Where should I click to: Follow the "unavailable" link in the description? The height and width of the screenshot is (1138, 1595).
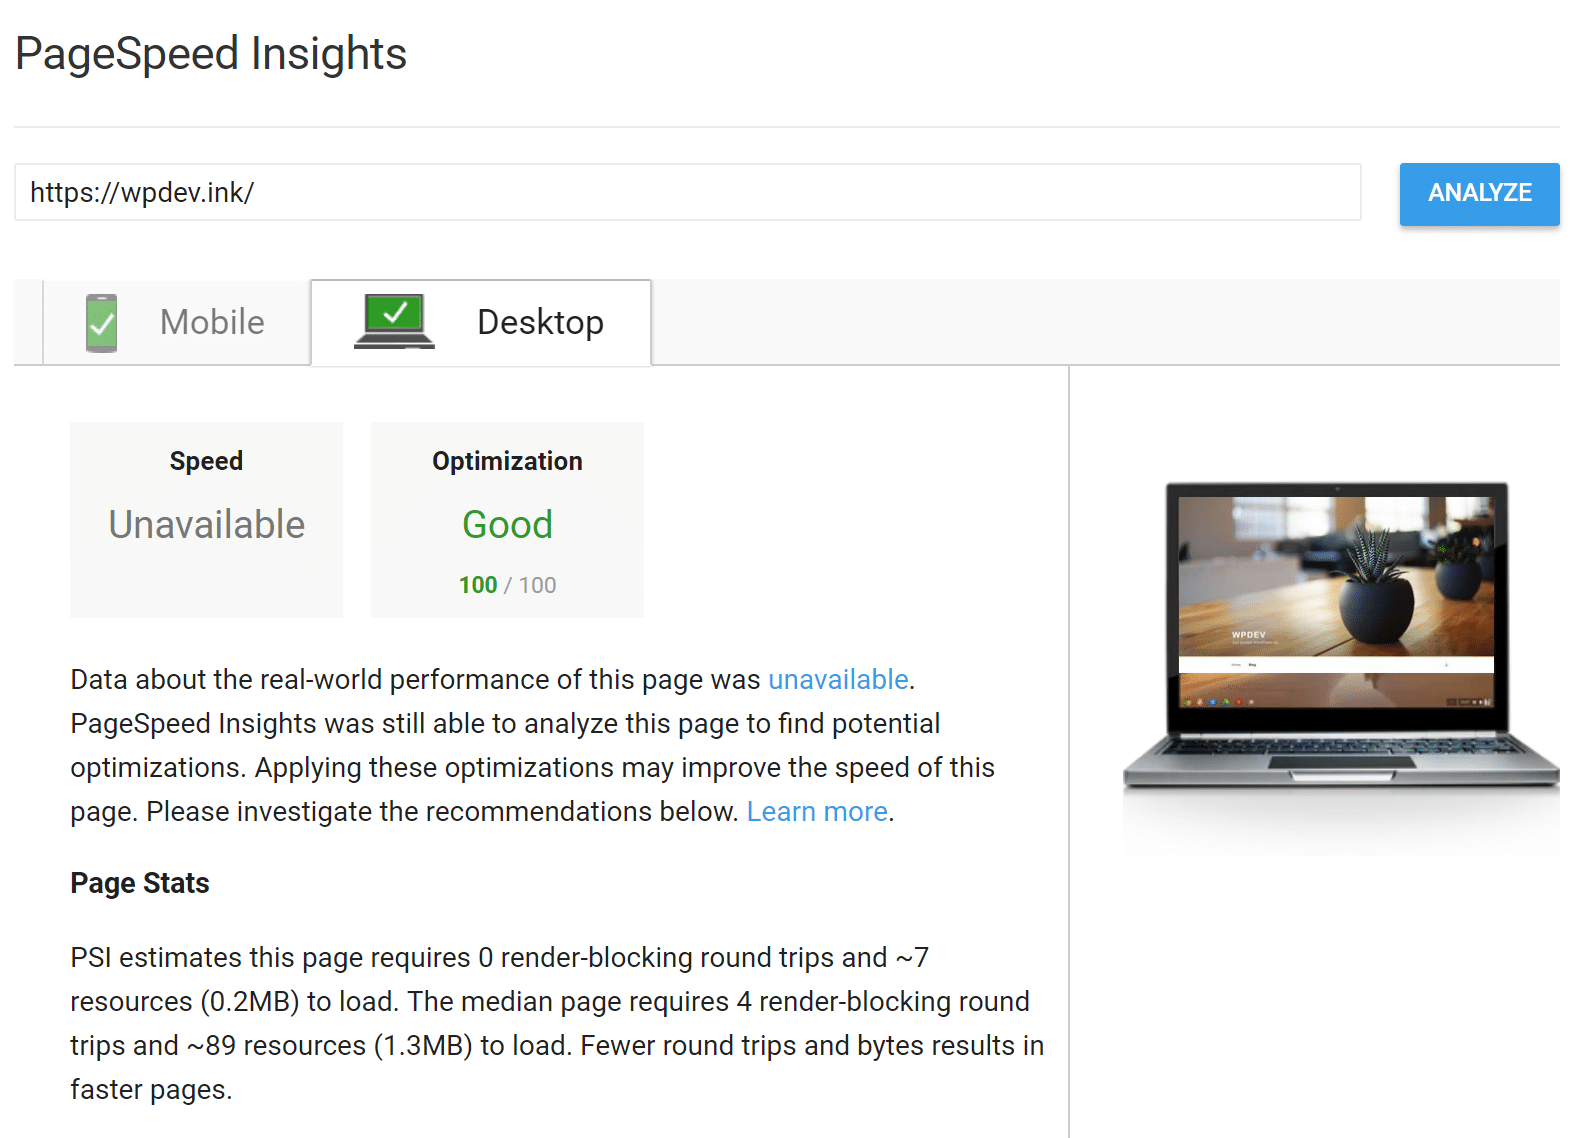coord(839,679)
